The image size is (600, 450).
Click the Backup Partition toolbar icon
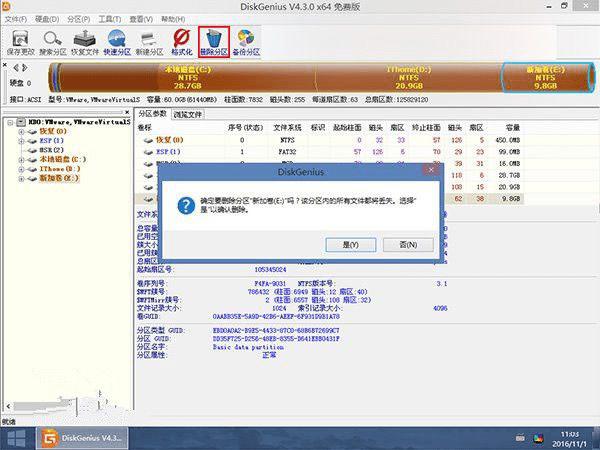pos(246,42)
